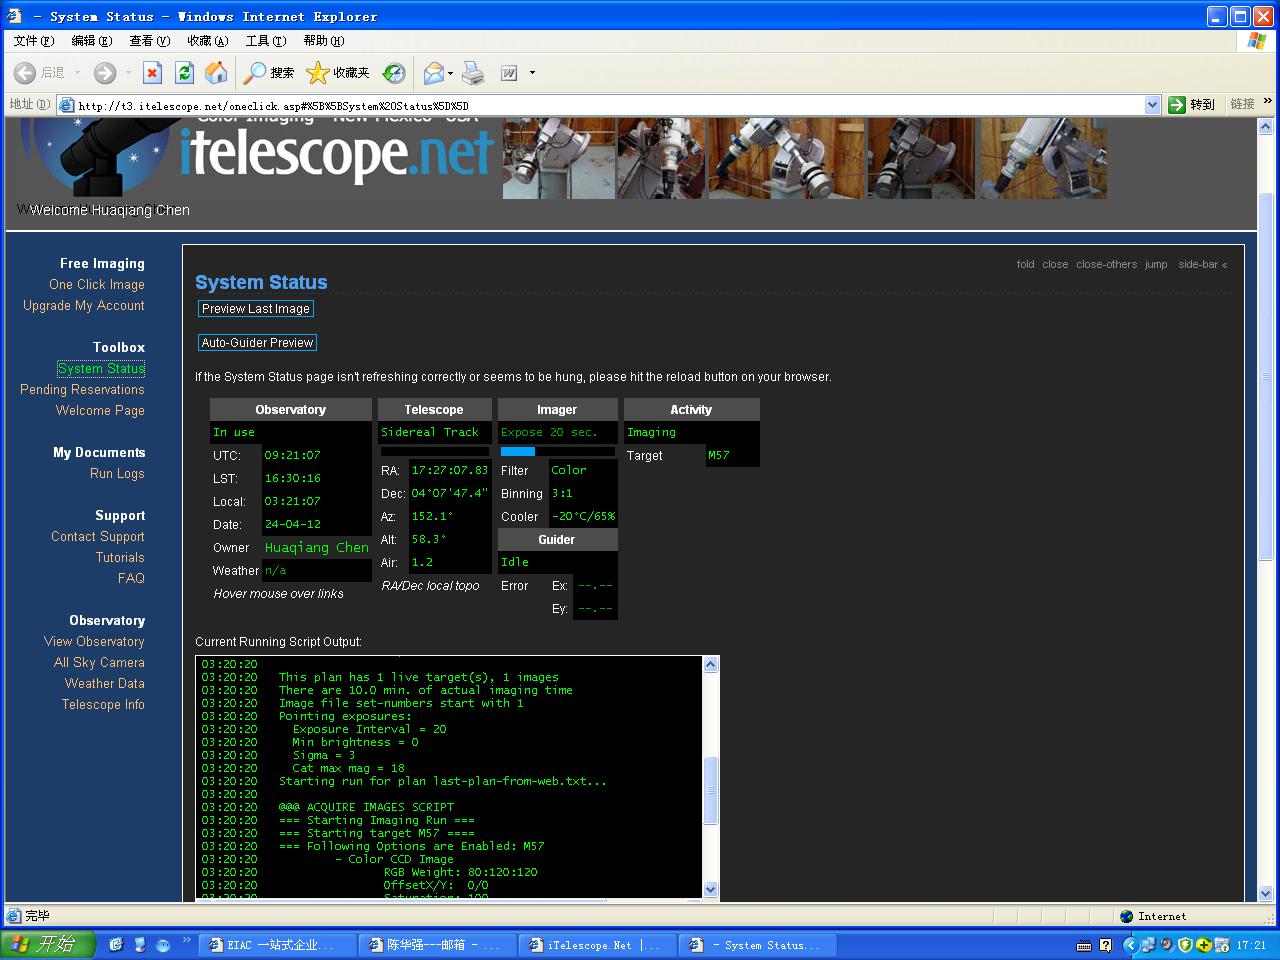Screen dimensions: 1280x960
Task: Click the Forward navigation arrow
Action: coord(105,73)
